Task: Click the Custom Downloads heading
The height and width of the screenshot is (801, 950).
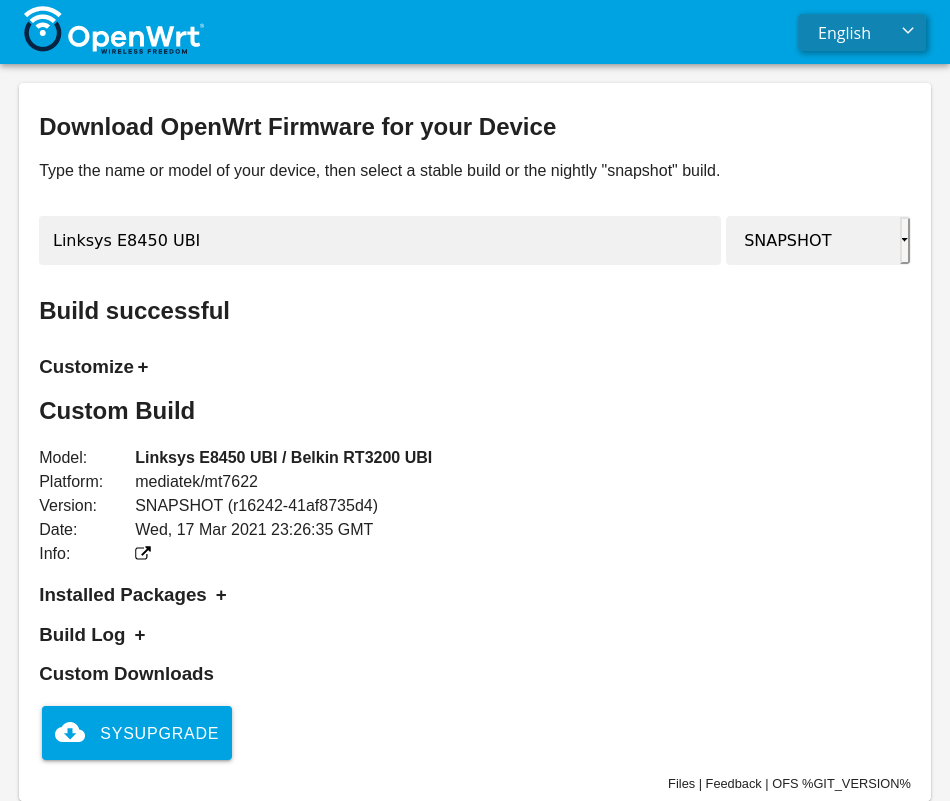Action: (x=126, y=674)
